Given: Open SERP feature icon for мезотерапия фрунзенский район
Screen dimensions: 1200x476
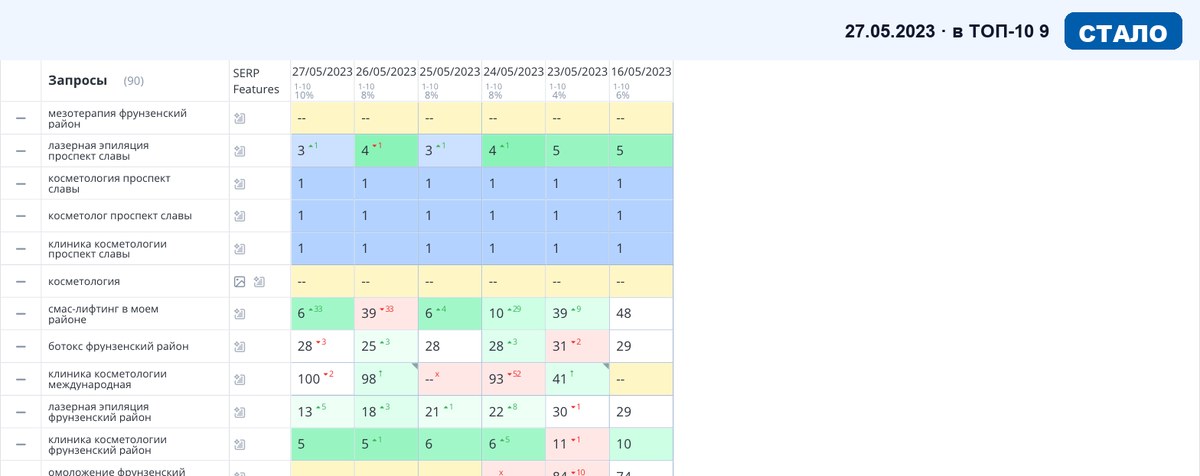Looking at the screenshot, I should point(239,119).
